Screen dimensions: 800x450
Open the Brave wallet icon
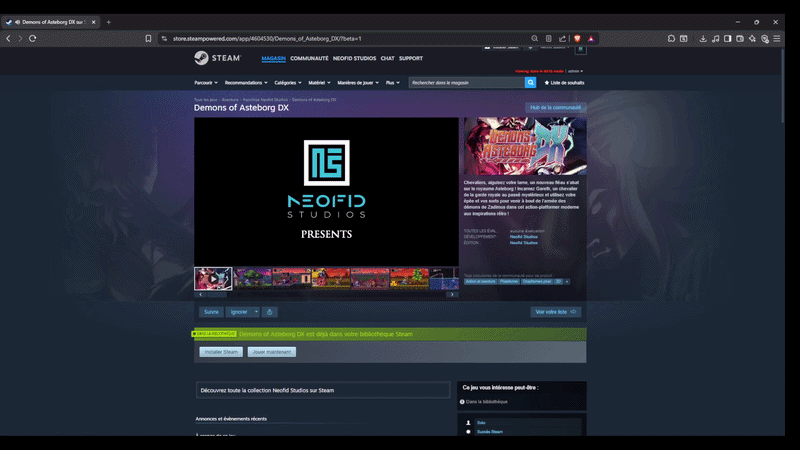(x=740, y=38)
